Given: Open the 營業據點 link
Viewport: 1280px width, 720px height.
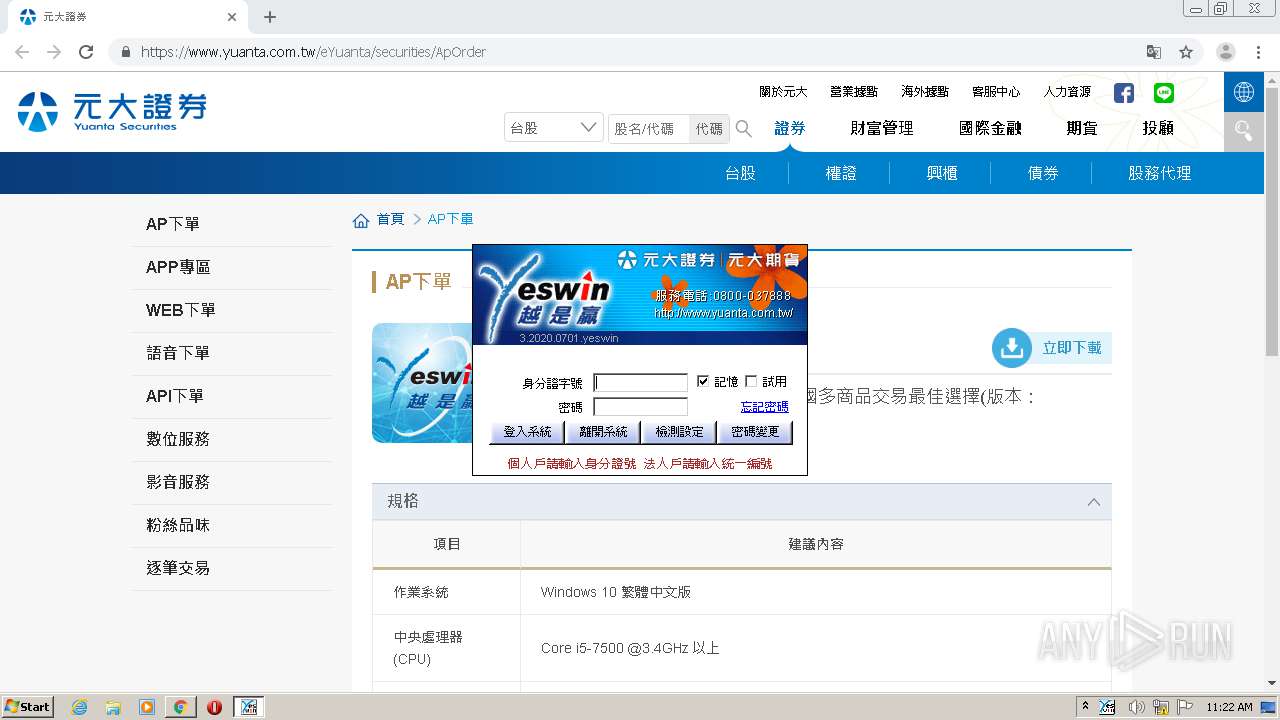Looking at the screenshot, I should coord(854,92).
